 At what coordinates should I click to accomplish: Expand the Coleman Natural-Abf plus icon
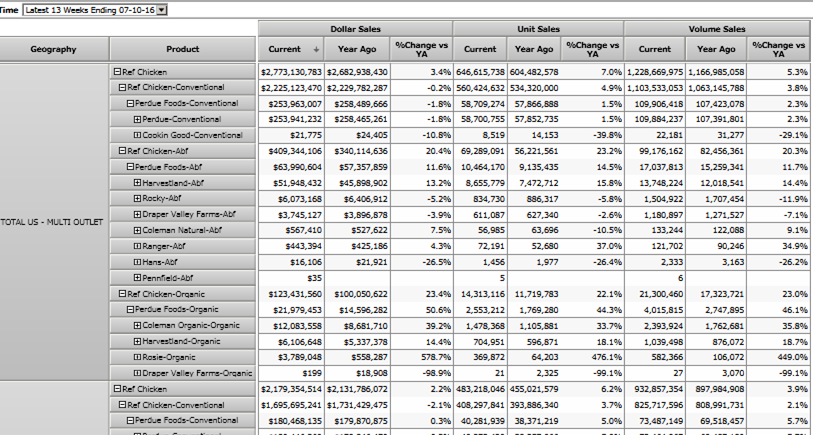[137, 230]
